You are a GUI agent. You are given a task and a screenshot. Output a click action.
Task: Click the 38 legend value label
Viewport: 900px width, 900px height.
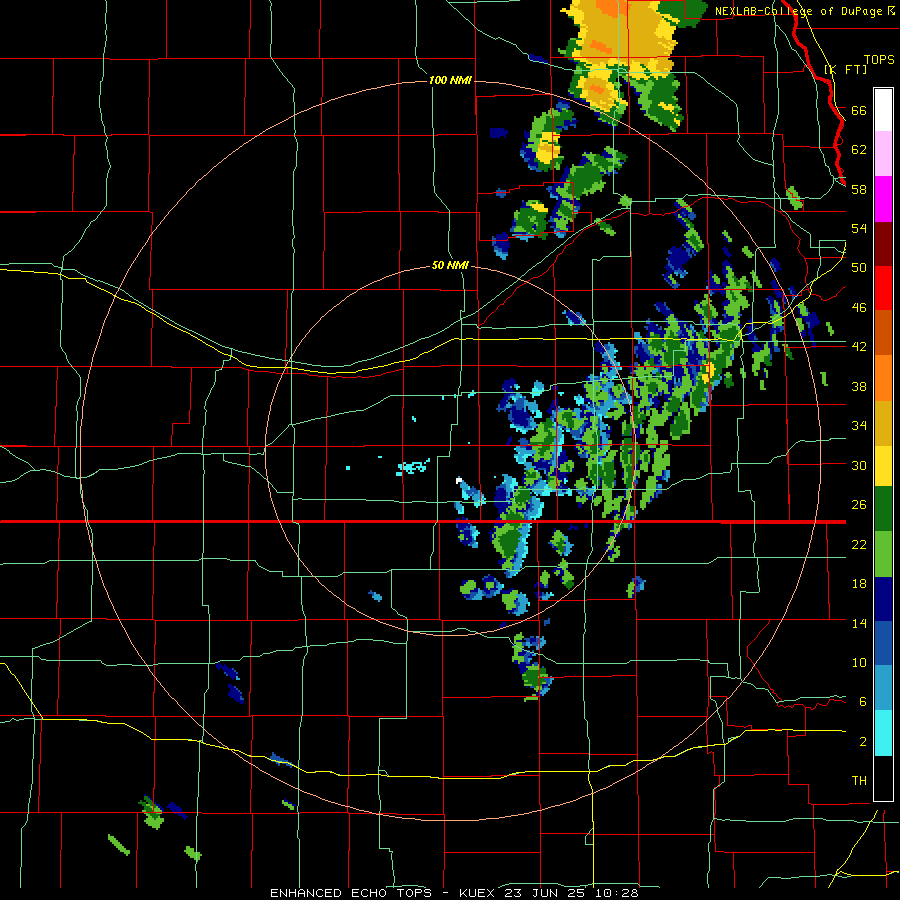click(859, 386)
